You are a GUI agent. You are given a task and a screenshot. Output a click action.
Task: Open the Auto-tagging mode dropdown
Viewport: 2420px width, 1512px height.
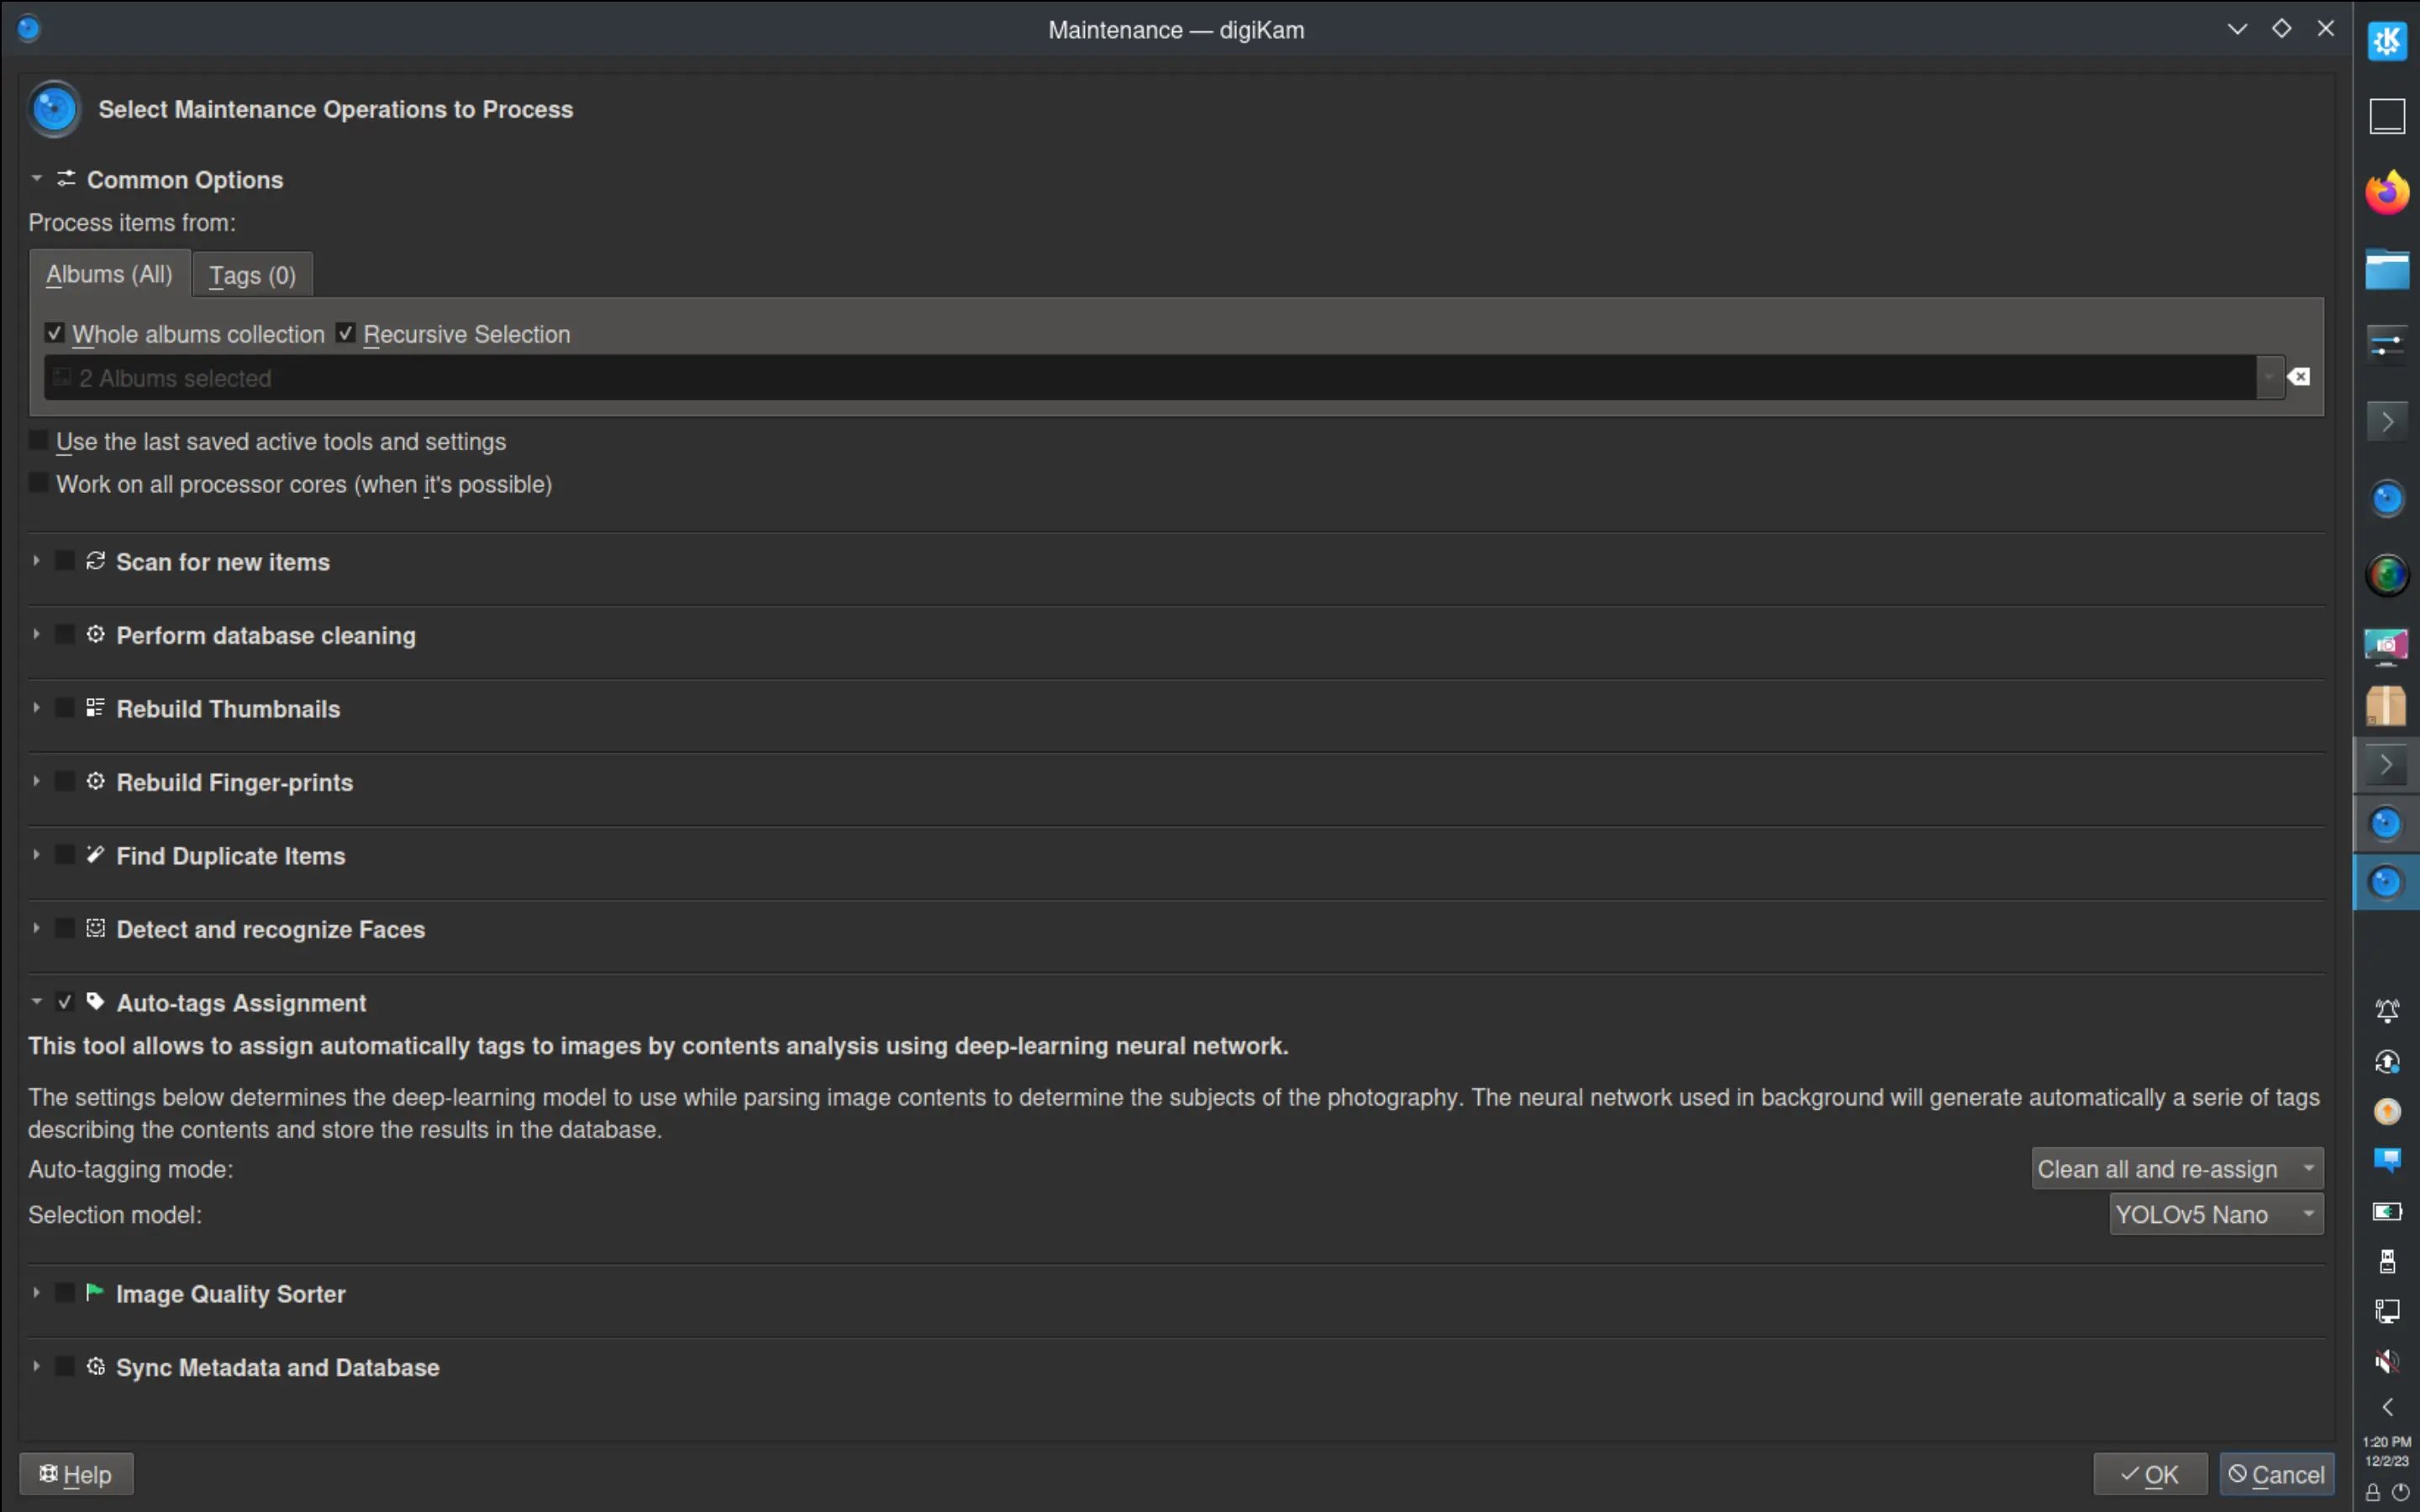pos(2176,1168)
